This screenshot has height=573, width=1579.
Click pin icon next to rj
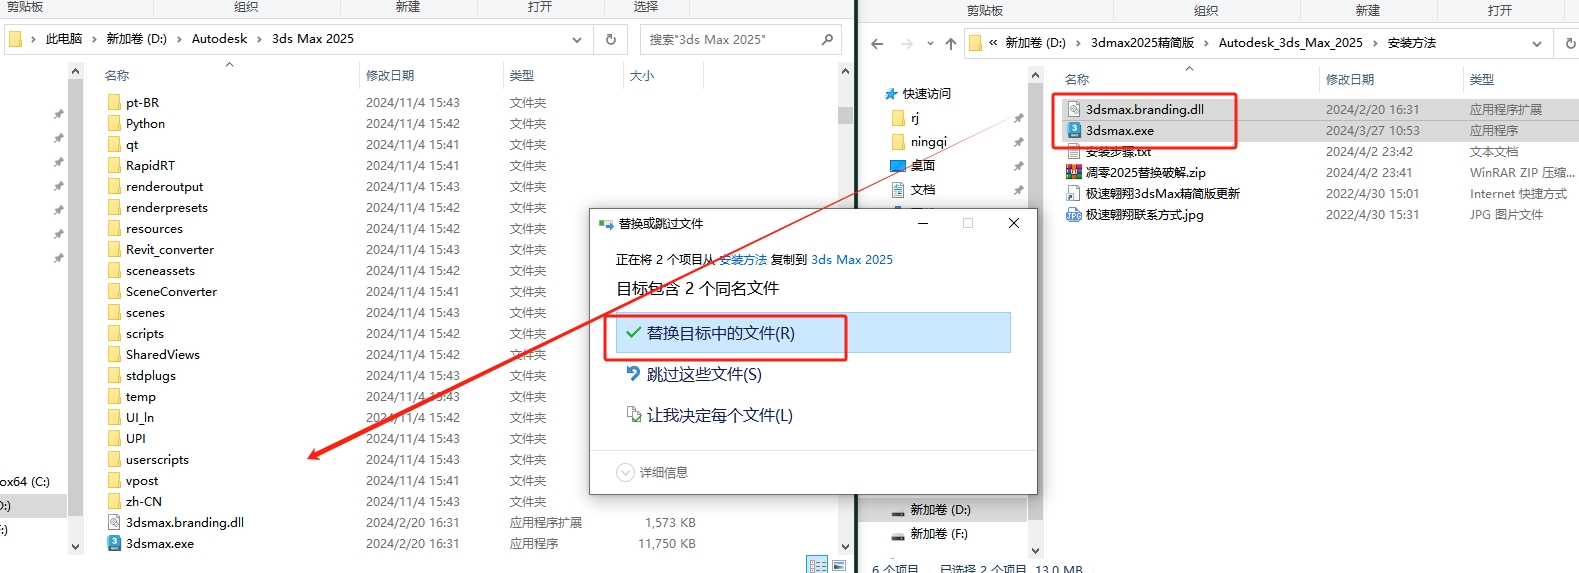click(x=1018, y=118)
